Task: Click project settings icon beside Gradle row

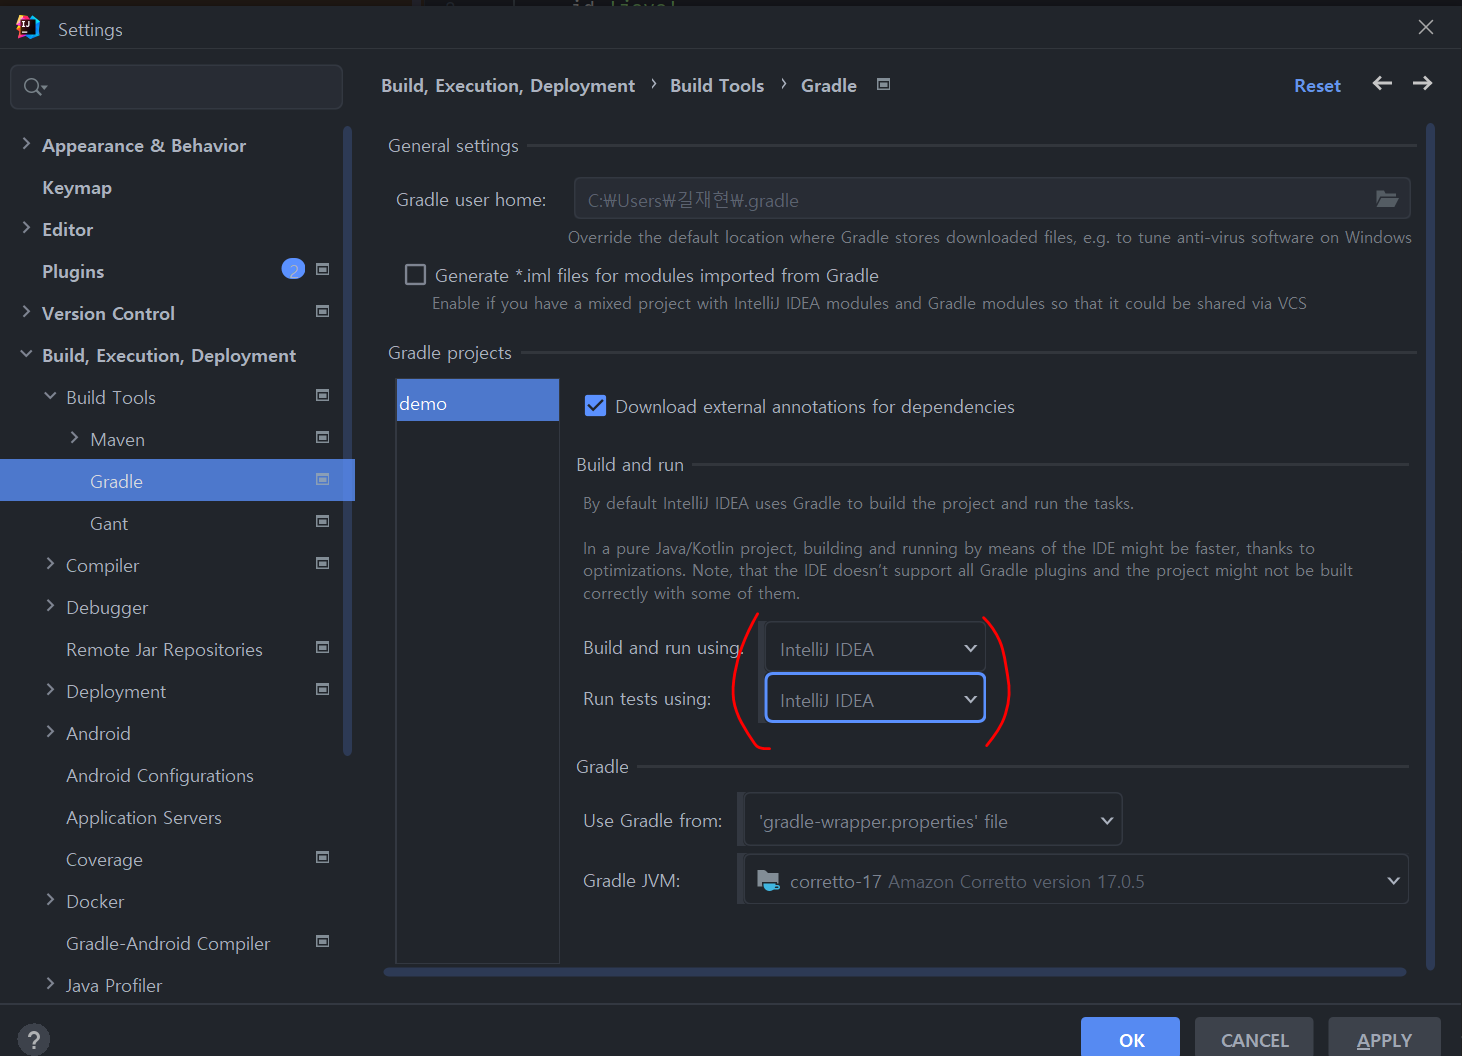Action: coord(322,479)
